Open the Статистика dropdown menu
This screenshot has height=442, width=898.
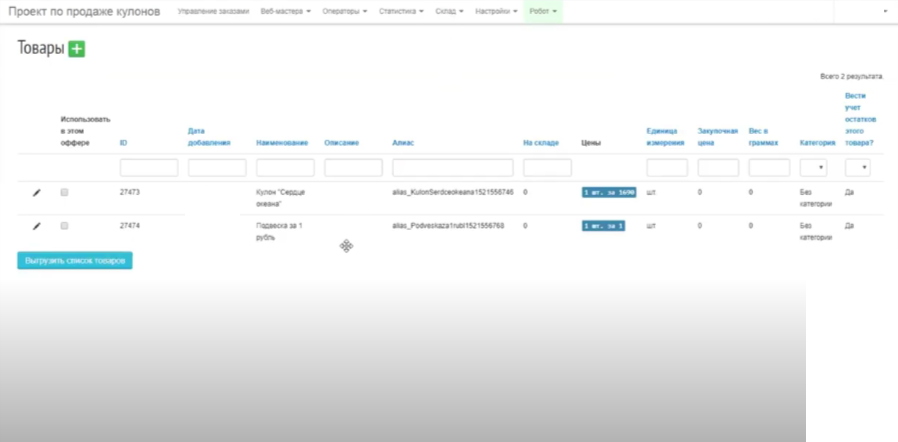400,11
